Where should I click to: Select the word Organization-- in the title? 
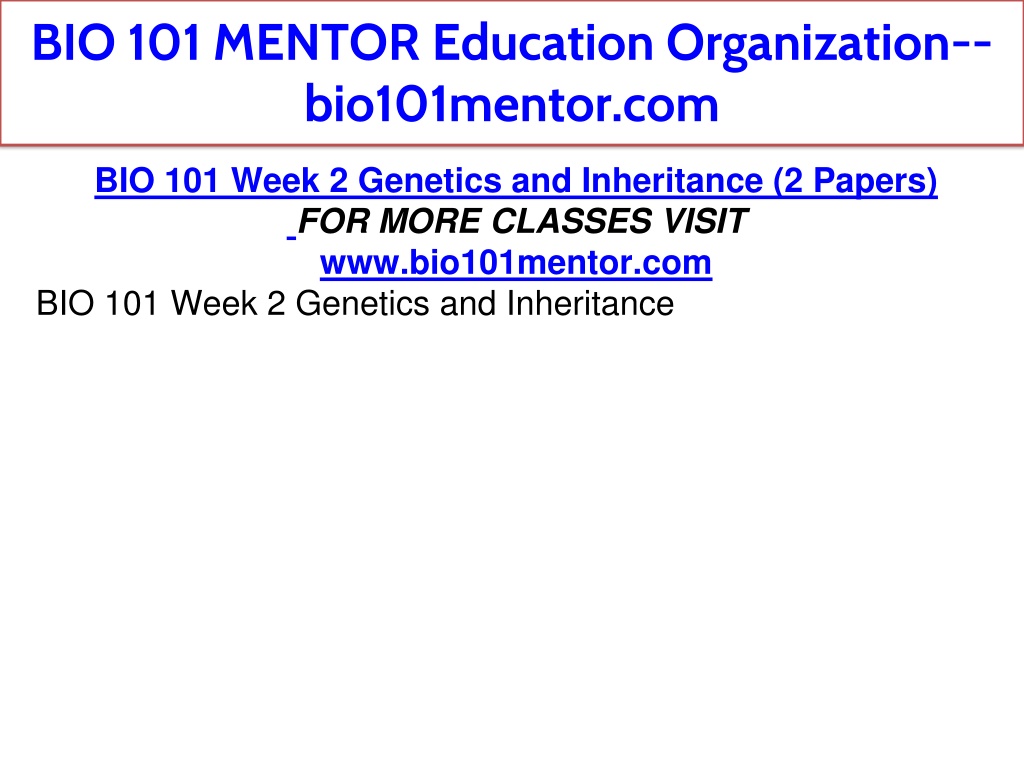(829, 44)
